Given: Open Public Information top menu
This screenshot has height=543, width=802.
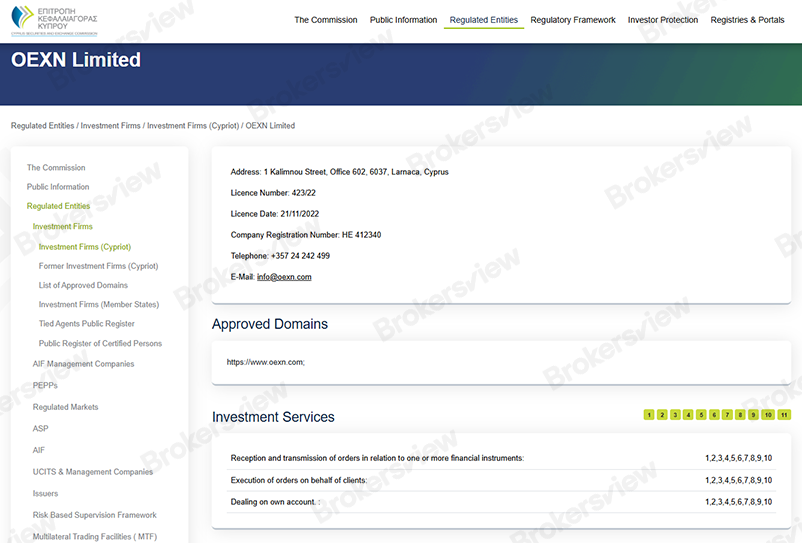Looking at the screenshot, I should click(x=404, y=20).
